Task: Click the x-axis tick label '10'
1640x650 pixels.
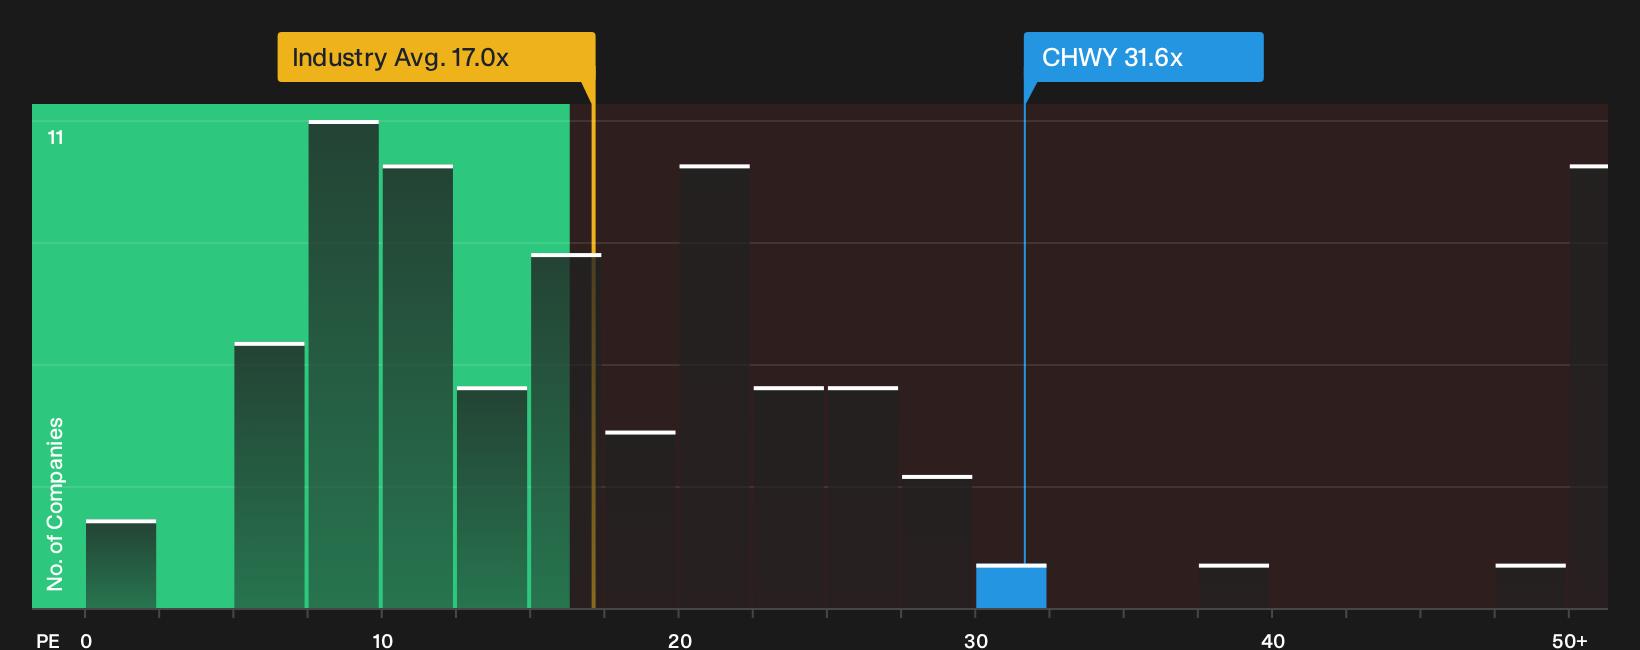Action: [x=382, y=640]
